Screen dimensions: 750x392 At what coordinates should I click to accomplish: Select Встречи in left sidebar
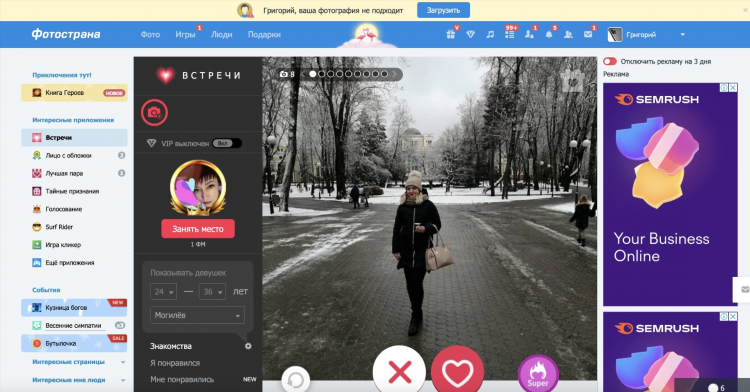point(74,138)
